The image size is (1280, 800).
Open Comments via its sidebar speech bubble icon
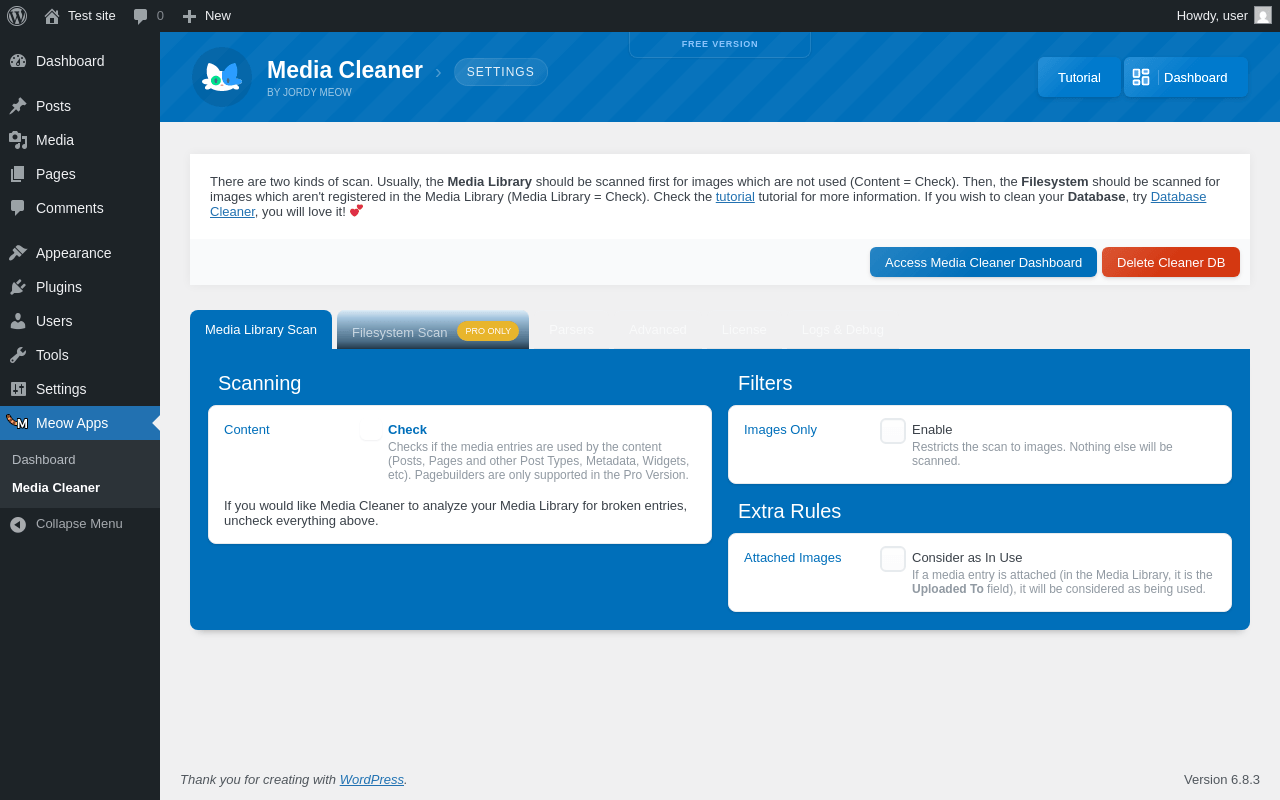click(x=18, y=208)
